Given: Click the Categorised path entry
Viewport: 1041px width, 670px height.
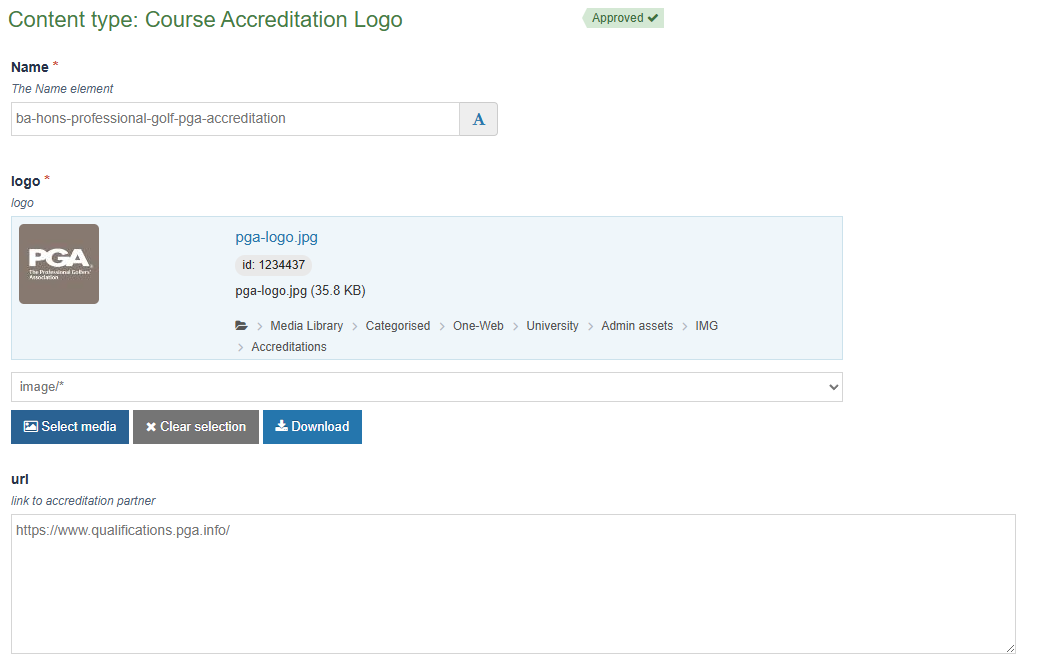Looking at the screenshot, I should click(398, 325).
